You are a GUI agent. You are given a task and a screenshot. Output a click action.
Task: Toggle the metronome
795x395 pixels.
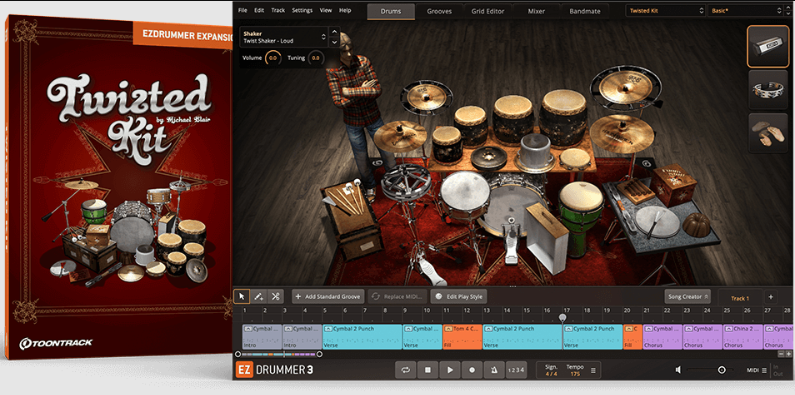[x=494, y=370]
